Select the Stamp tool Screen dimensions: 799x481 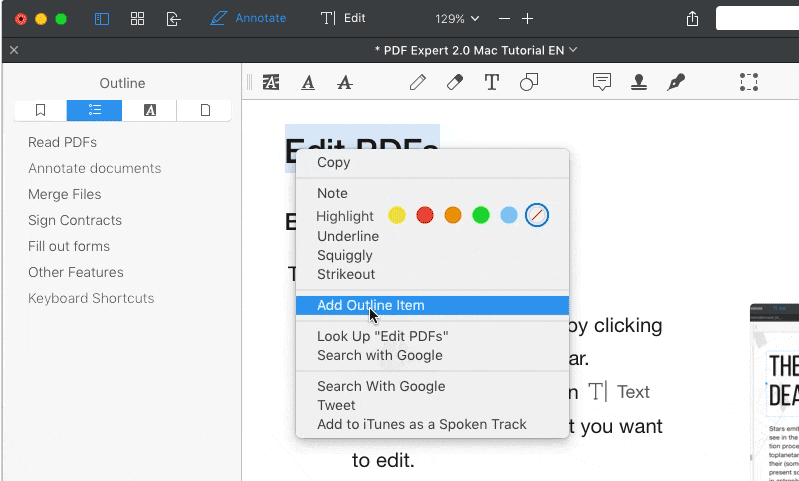pos(638,83)
